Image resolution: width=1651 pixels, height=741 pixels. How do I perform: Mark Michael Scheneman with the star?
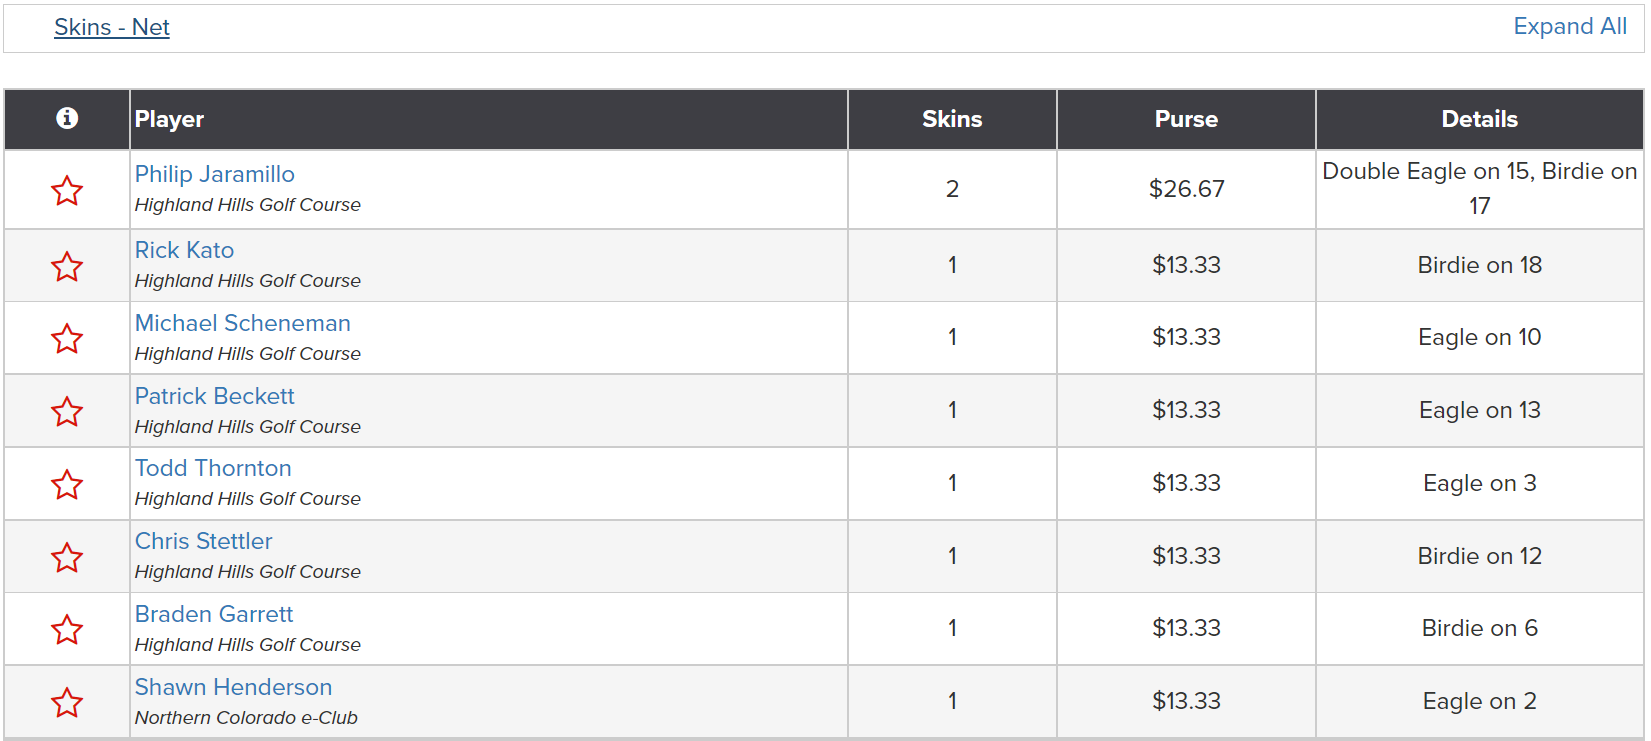[x=67, y=338]
